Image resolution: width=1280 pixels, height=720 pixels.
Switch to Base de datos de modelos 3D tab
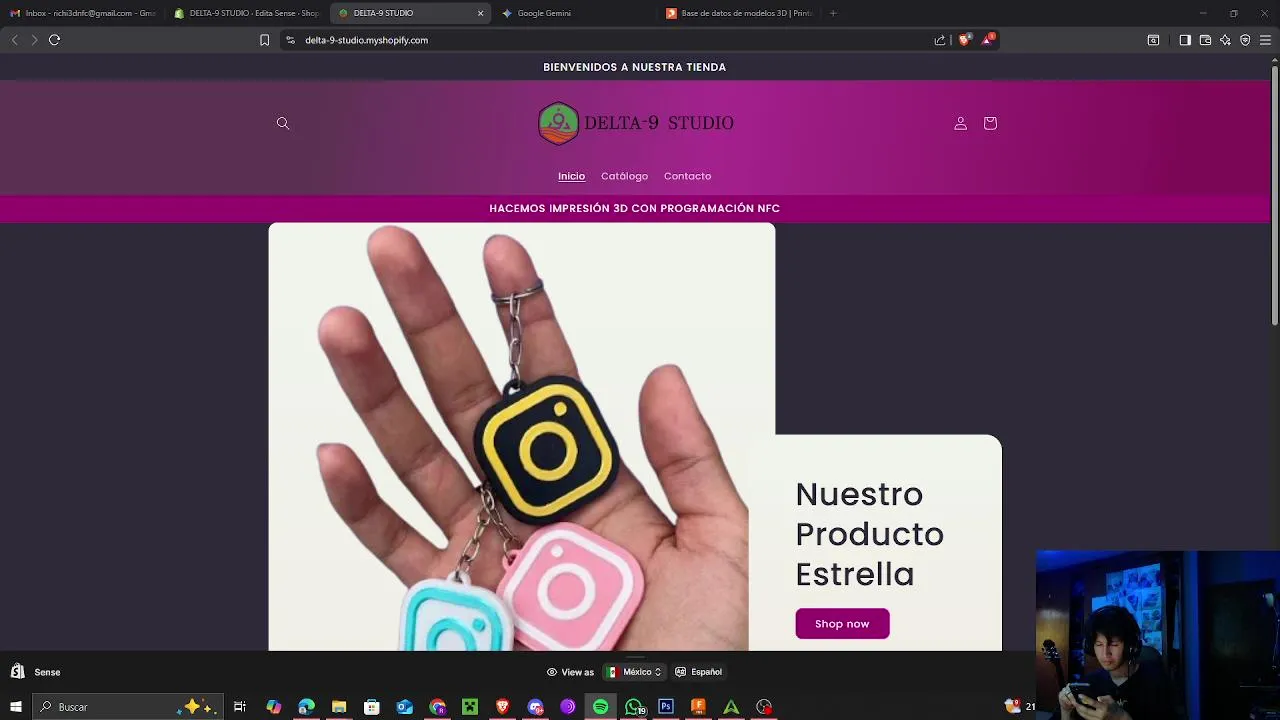[739, 13]
